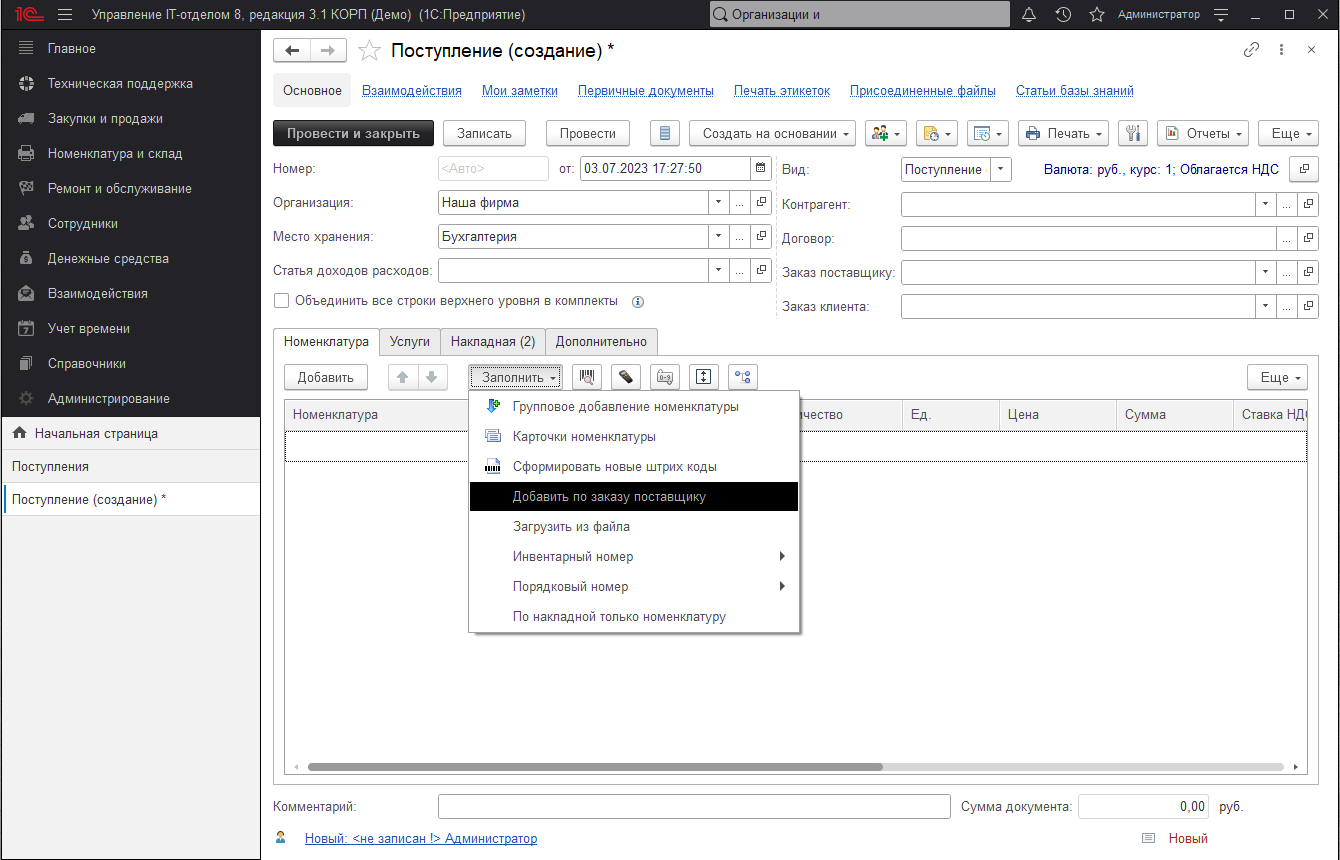Enable Объединить все строки верхнего уровня в комплекты
The width and height of the screenshot is (1340, 860).
(x=281, y=300)
